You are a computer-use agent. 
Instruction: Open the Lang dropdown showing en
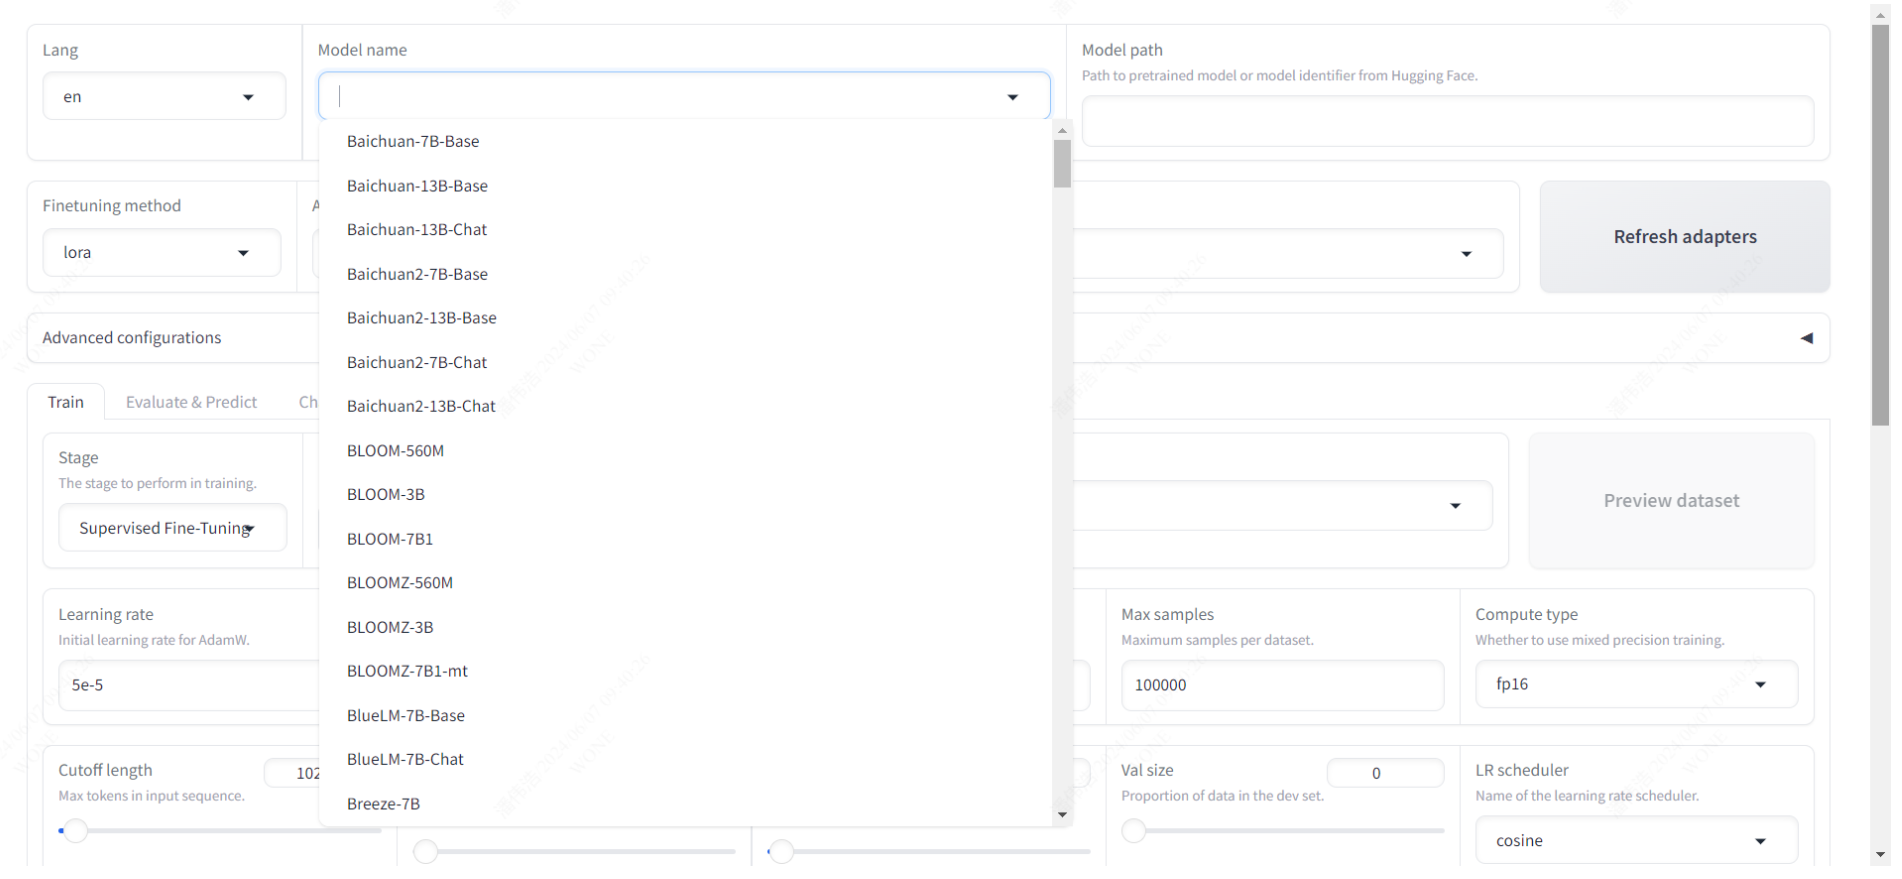click(164, 97)
